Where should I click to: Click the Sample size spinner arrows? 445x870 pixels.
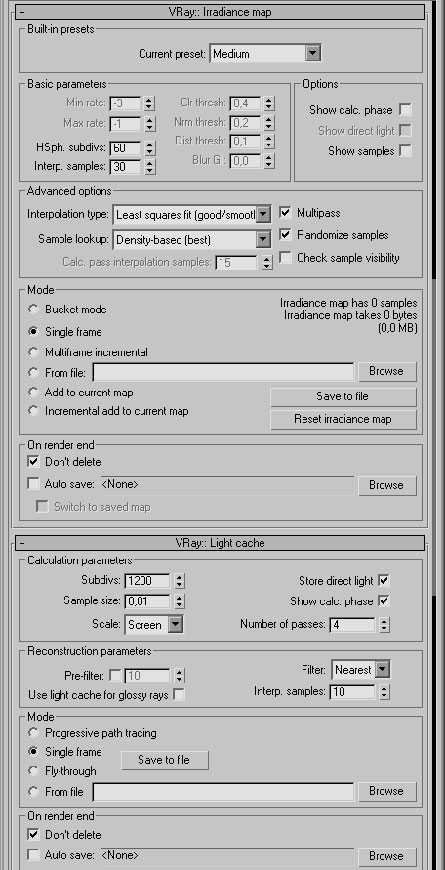coord(179,601)
